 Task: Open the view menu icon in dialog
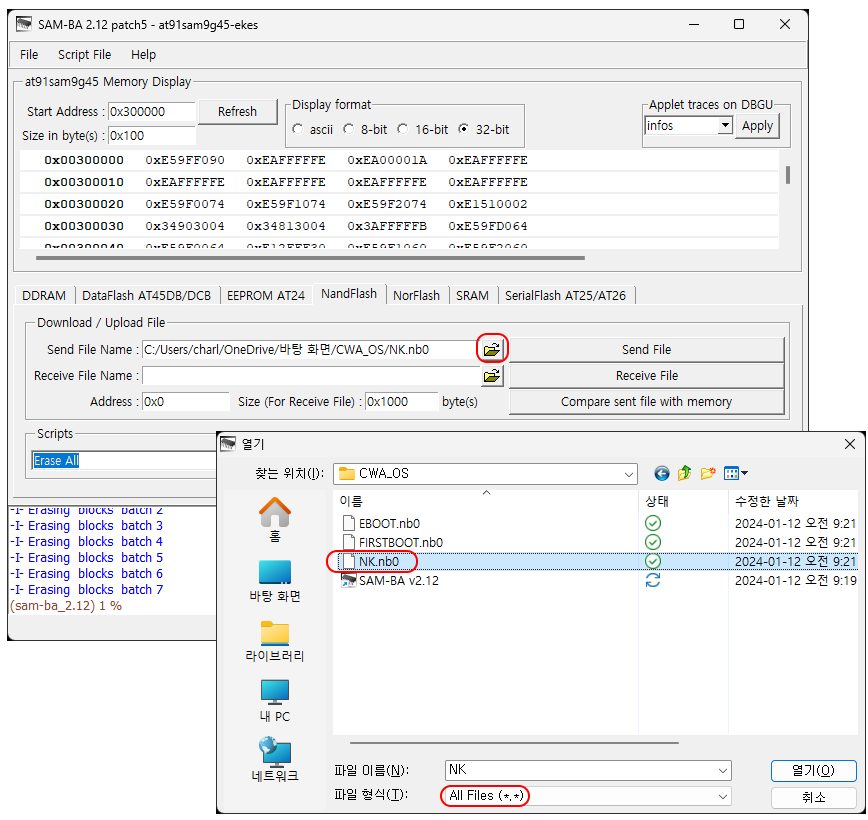735,473
